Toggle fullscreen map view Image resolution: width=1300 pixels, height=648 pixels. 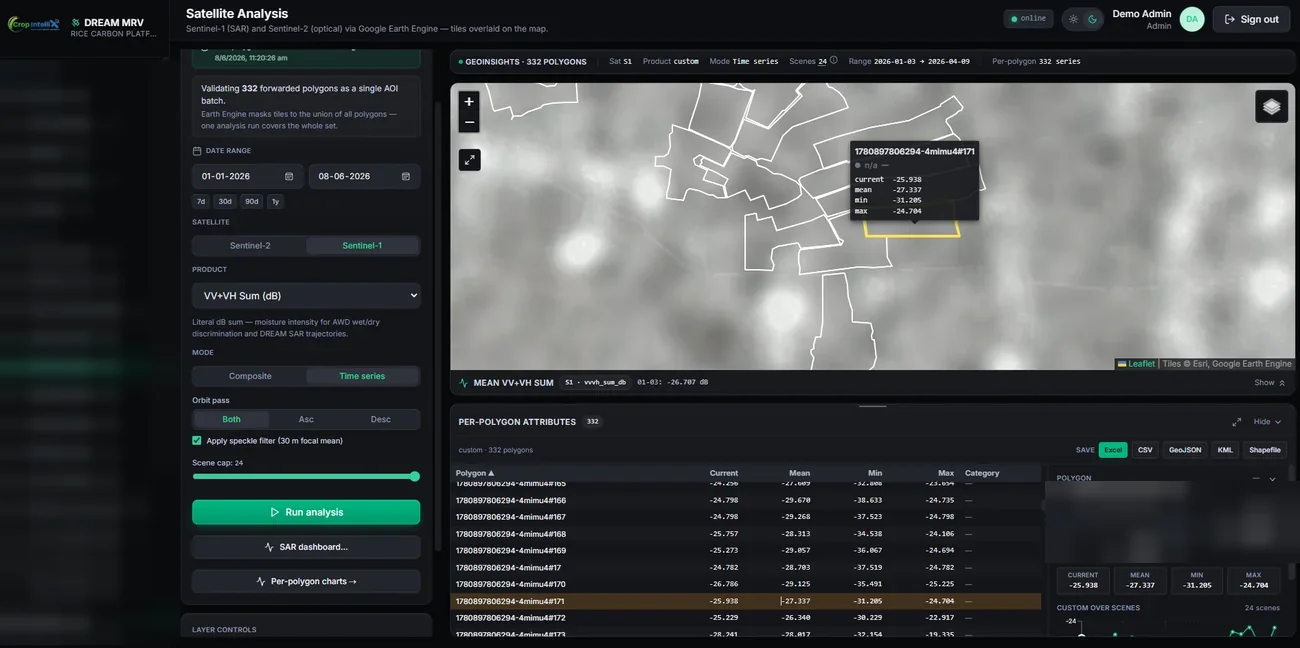click(x=469, y=160)
